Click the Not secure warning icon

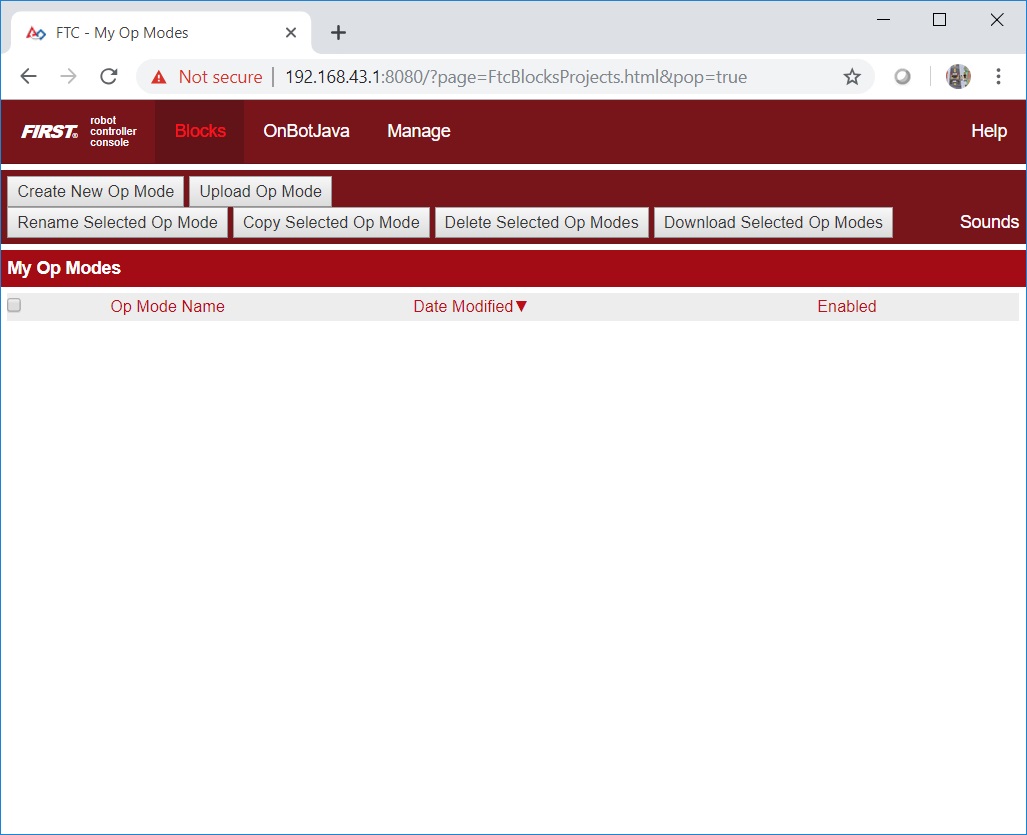click(159, 77)
